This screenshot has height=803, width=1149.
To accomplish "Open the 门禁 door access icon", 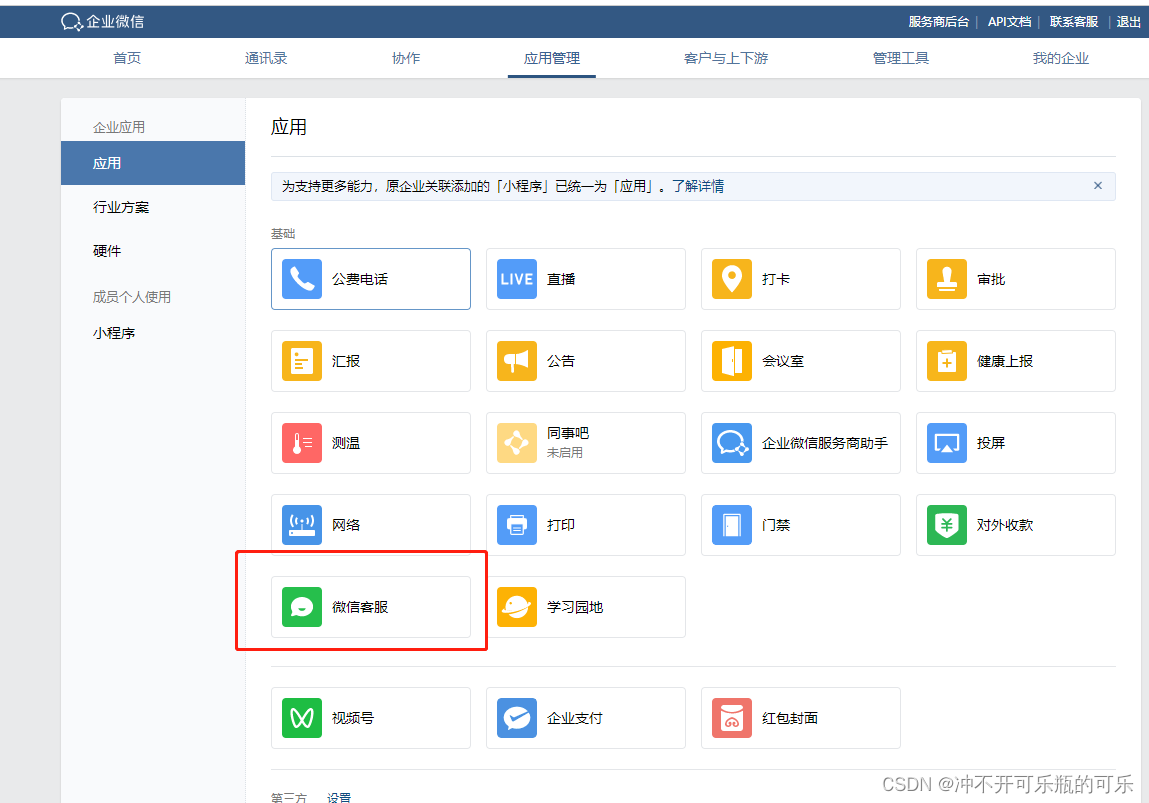I will tap(731, 525).
